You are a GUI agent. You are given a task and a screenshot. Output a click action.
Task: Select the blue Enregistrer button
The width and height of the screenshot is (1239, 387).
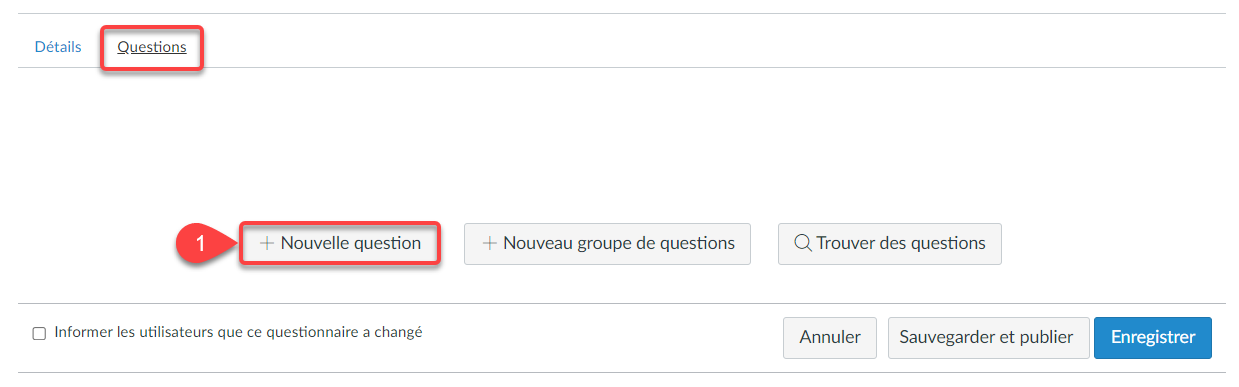pos(1153,338)
